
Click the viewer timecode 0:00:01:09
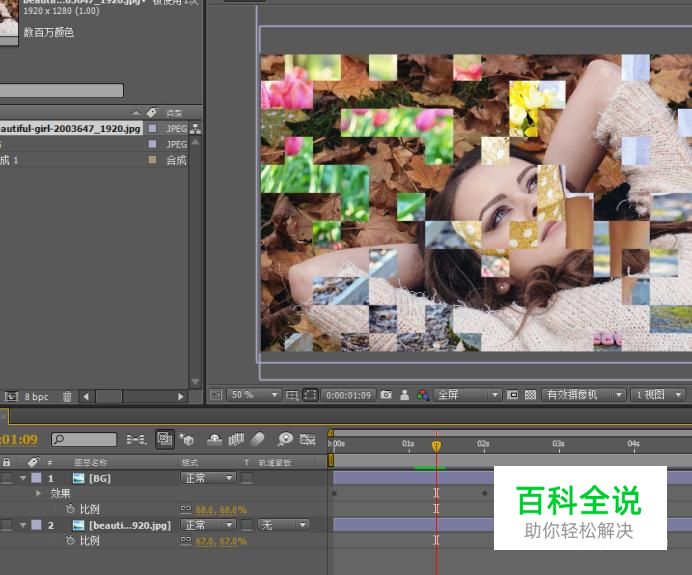[348, 395]
